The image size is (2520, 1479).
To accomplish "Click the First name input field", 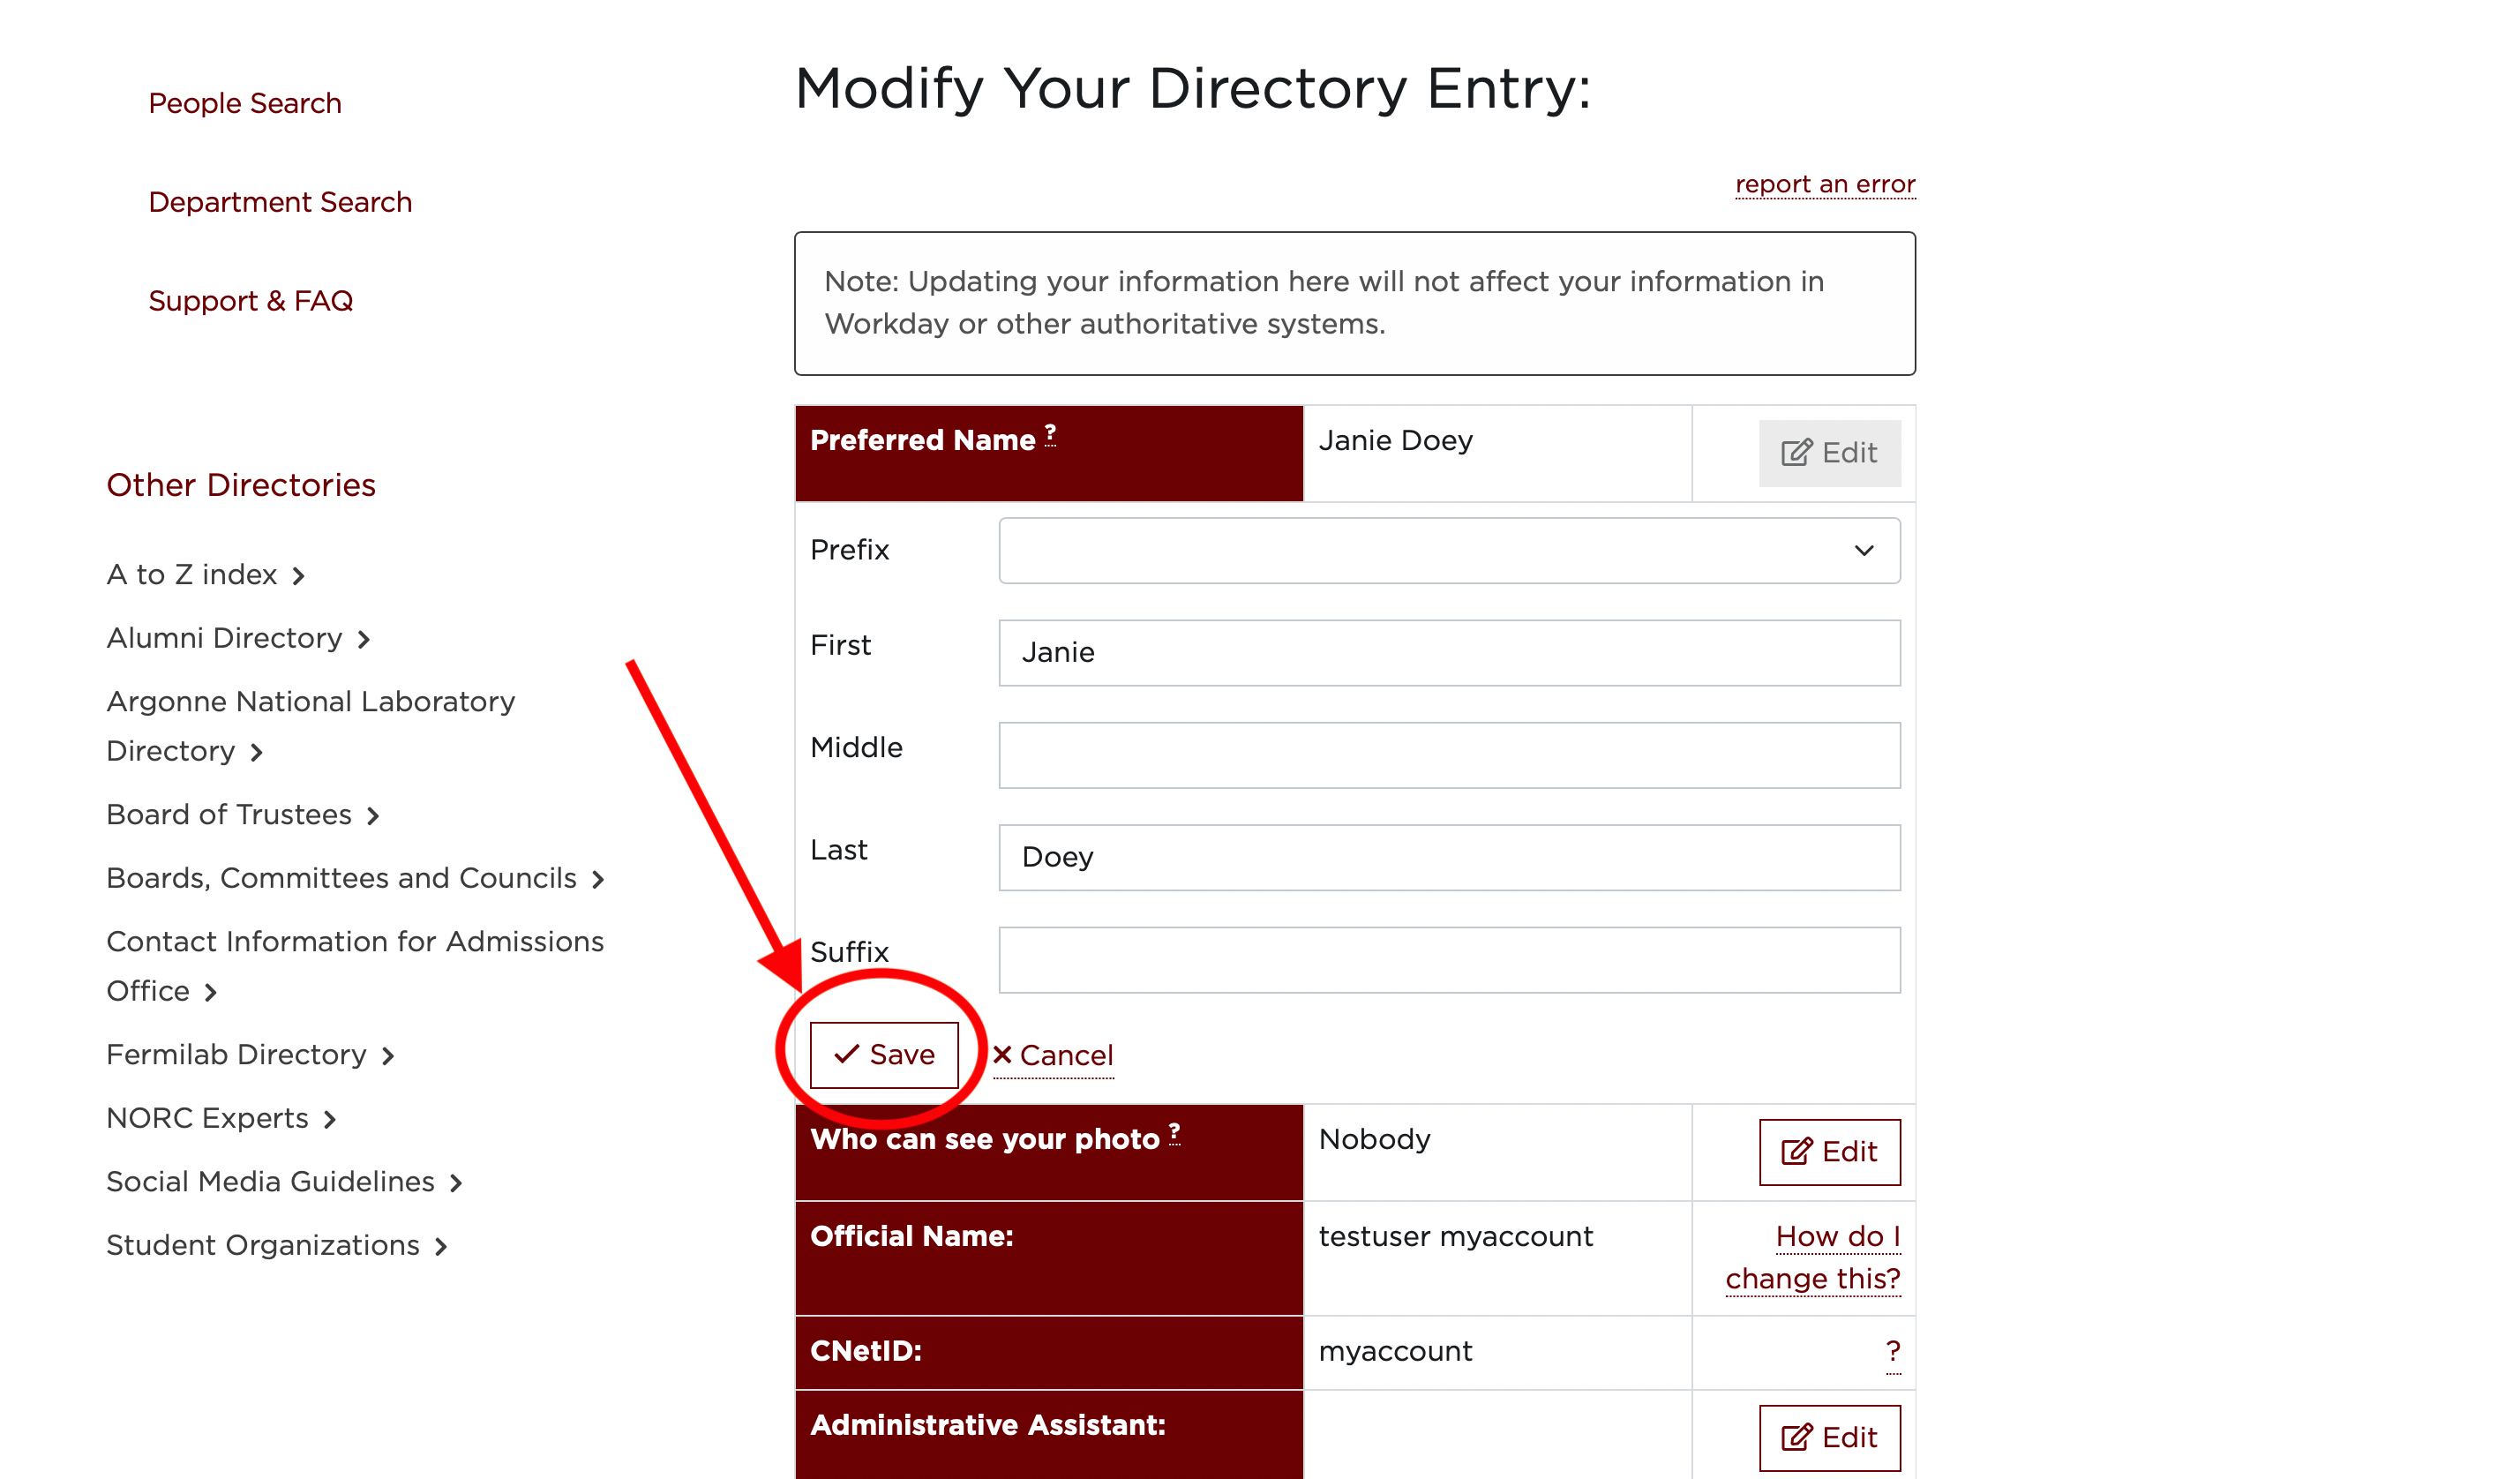I will [x=1449, y=653].
